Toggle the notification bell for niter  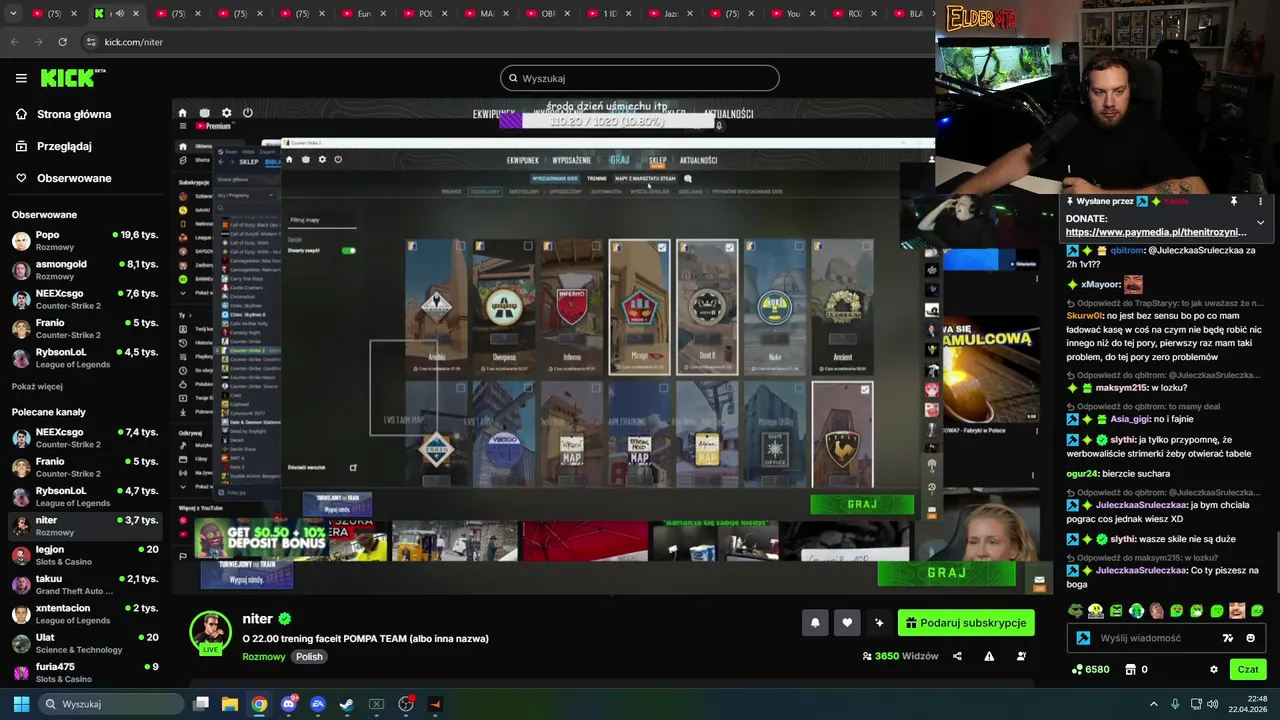(815, 623)
